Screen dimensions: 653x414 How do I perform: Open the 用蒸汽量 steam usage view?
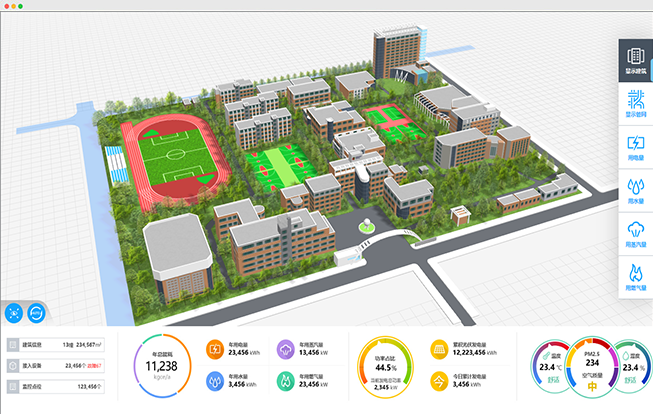click(632, 234)
